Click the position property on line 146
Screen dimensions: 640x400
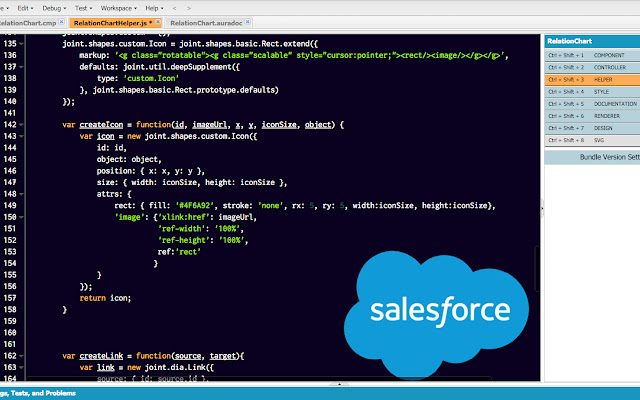151,171
